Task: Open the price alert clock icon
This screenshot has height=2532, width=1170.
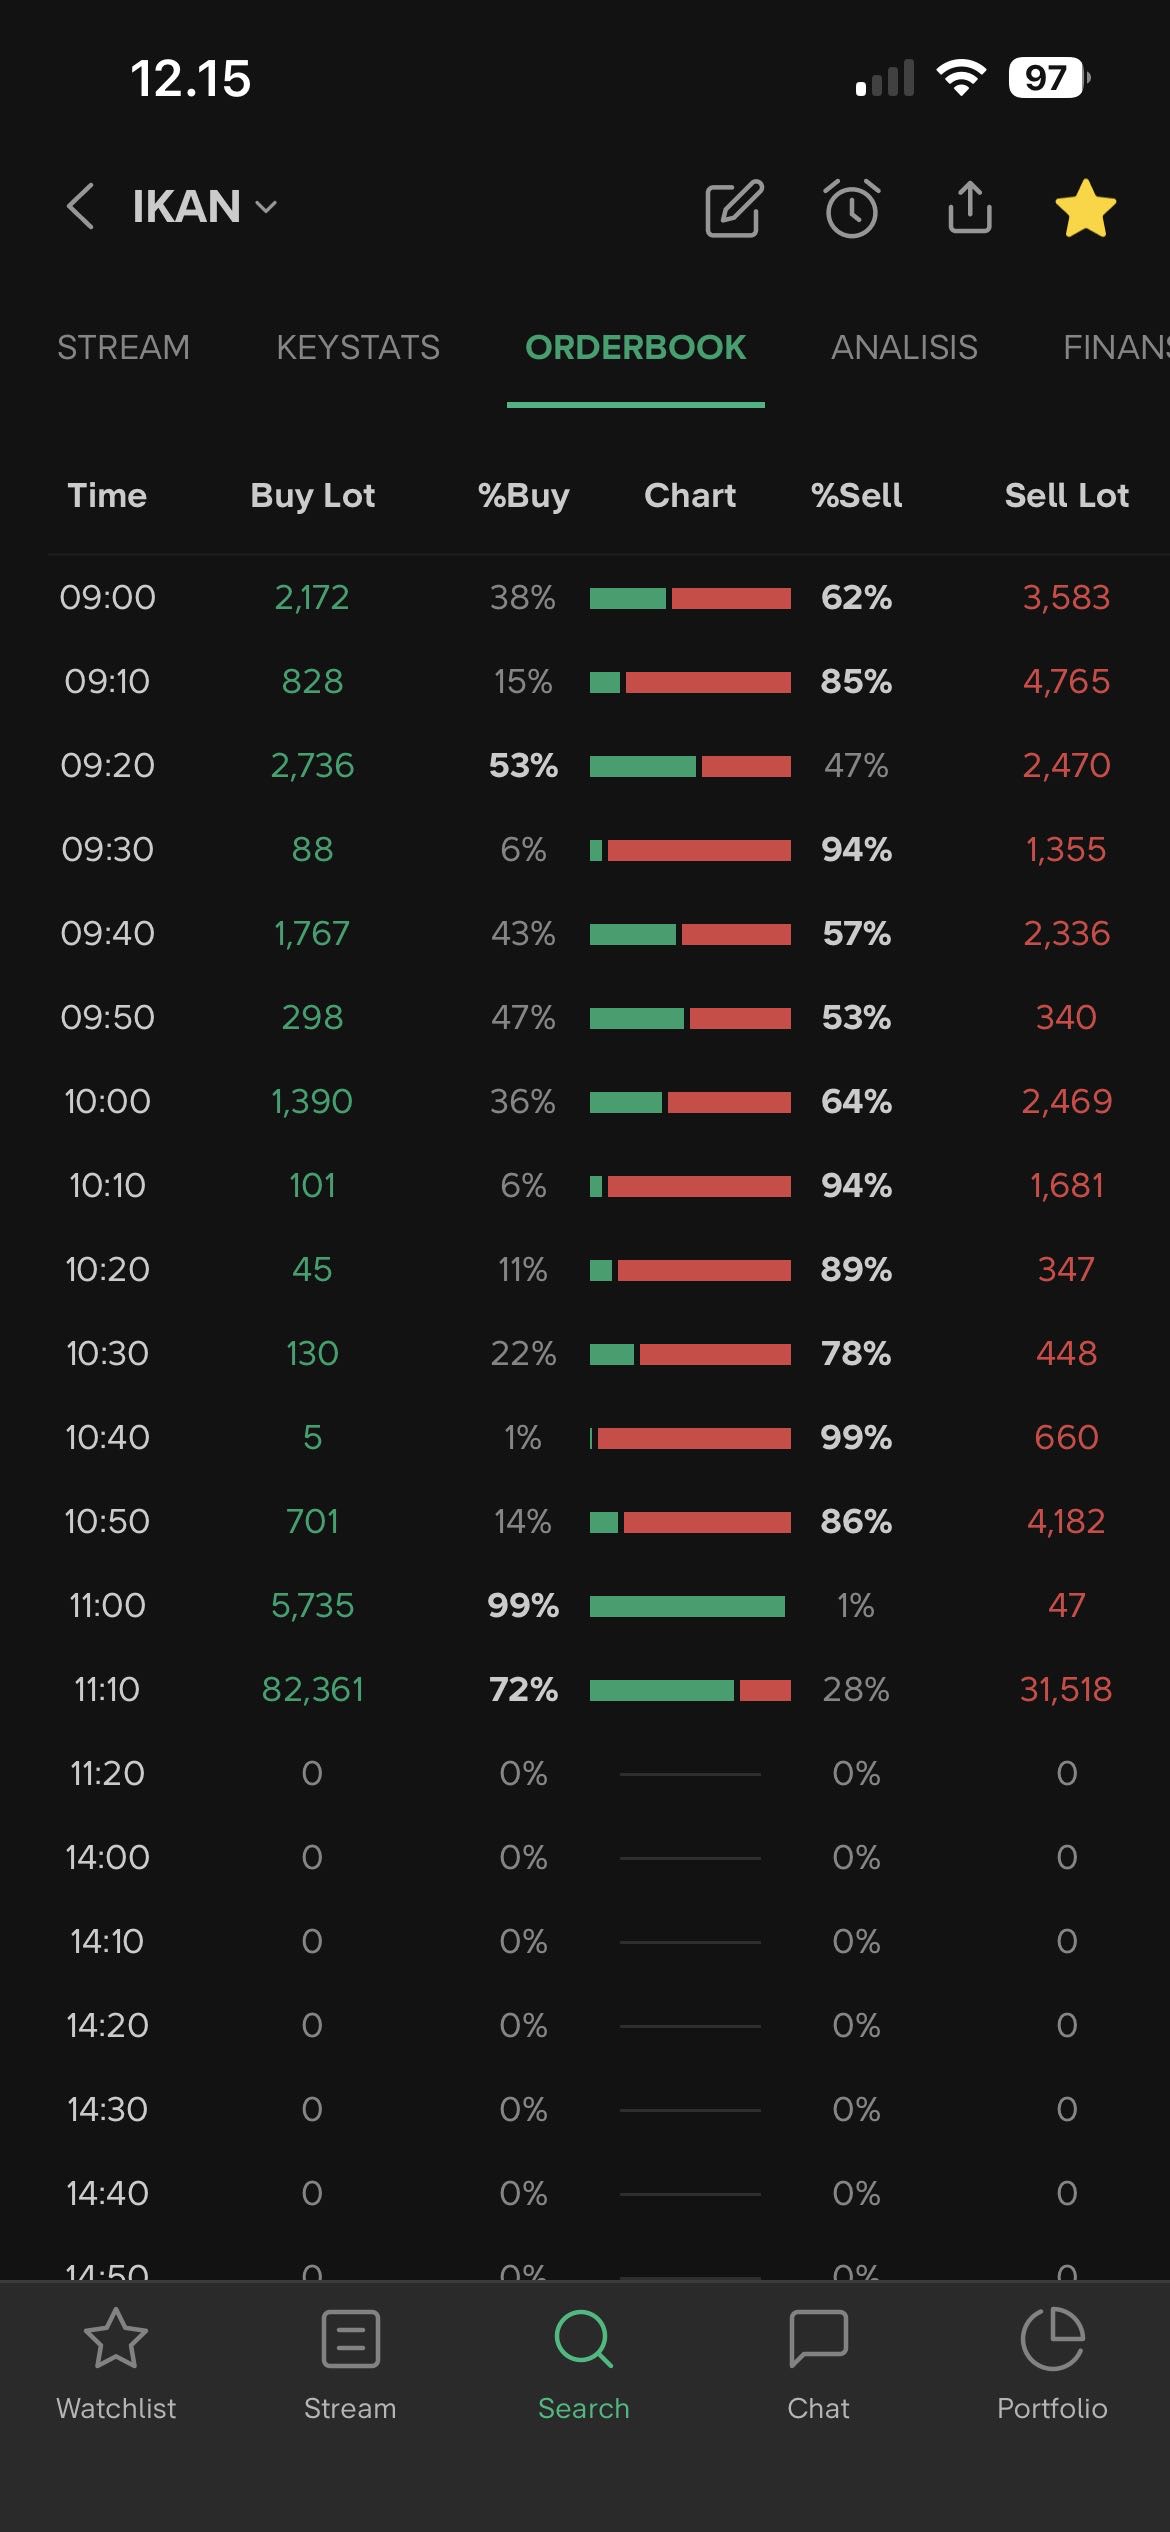Action: [x=852, y=209]
